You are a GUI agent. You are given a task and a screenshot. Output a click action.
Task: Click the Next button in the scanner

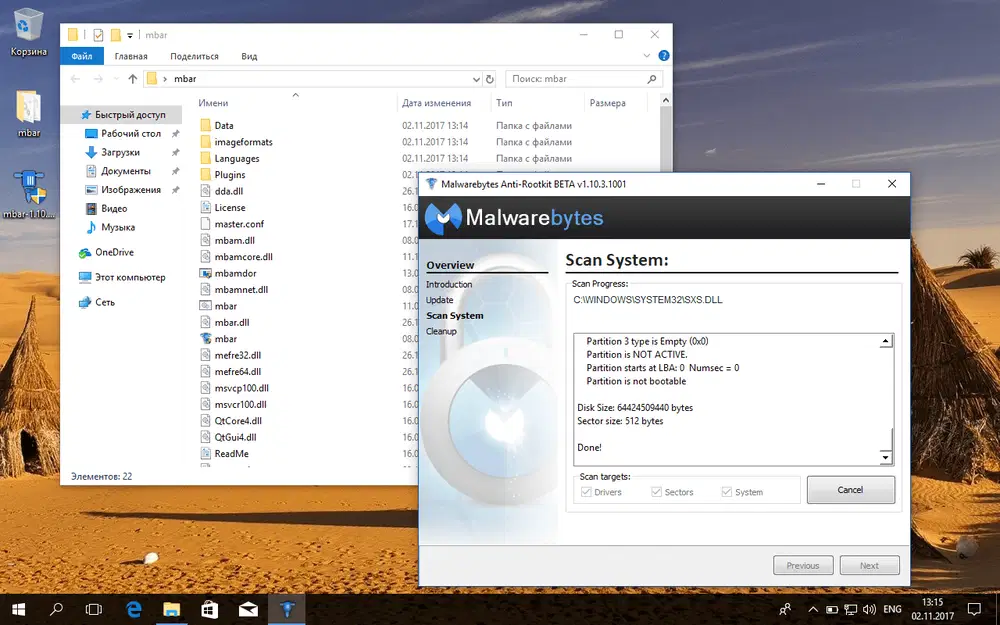coord(869,565)
